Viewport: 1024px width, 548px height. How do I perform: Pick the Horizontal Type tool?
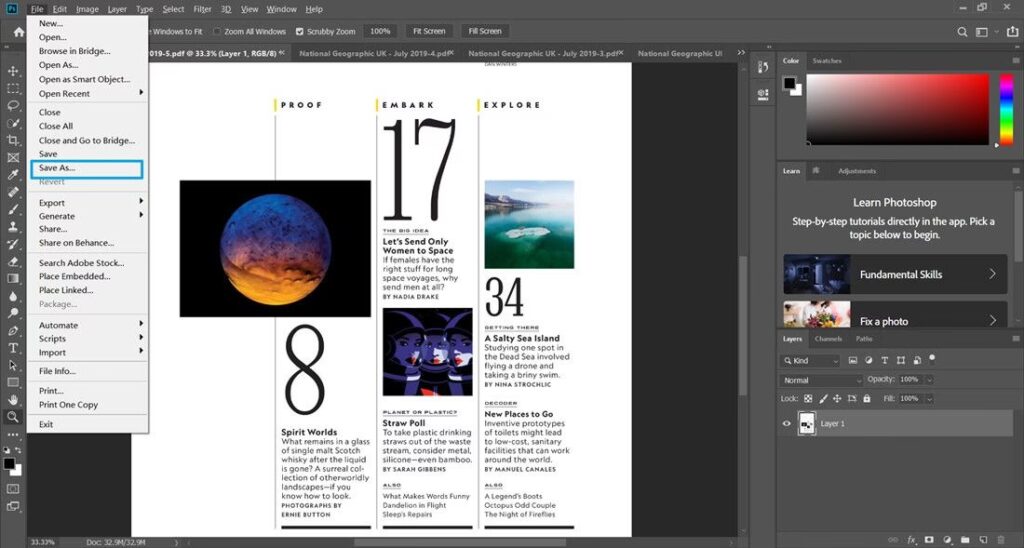(13, 347)
